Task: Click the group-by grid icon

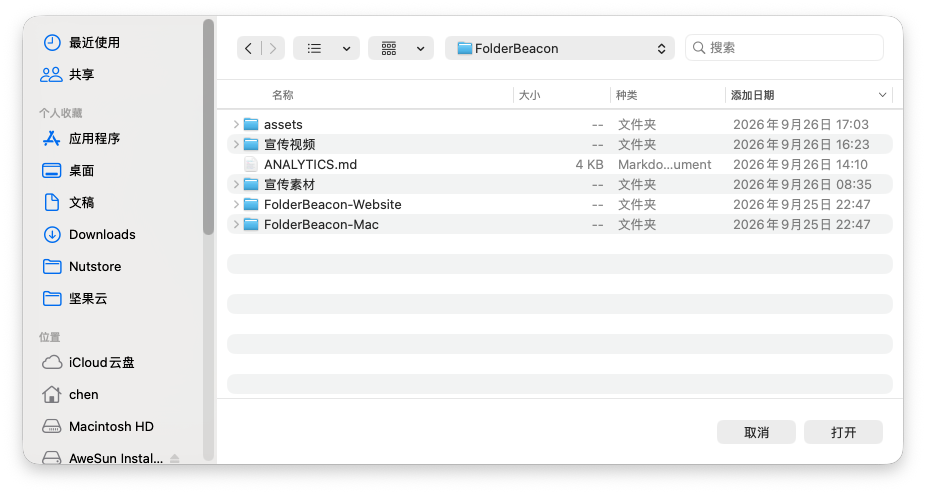Action: [389, 48]
